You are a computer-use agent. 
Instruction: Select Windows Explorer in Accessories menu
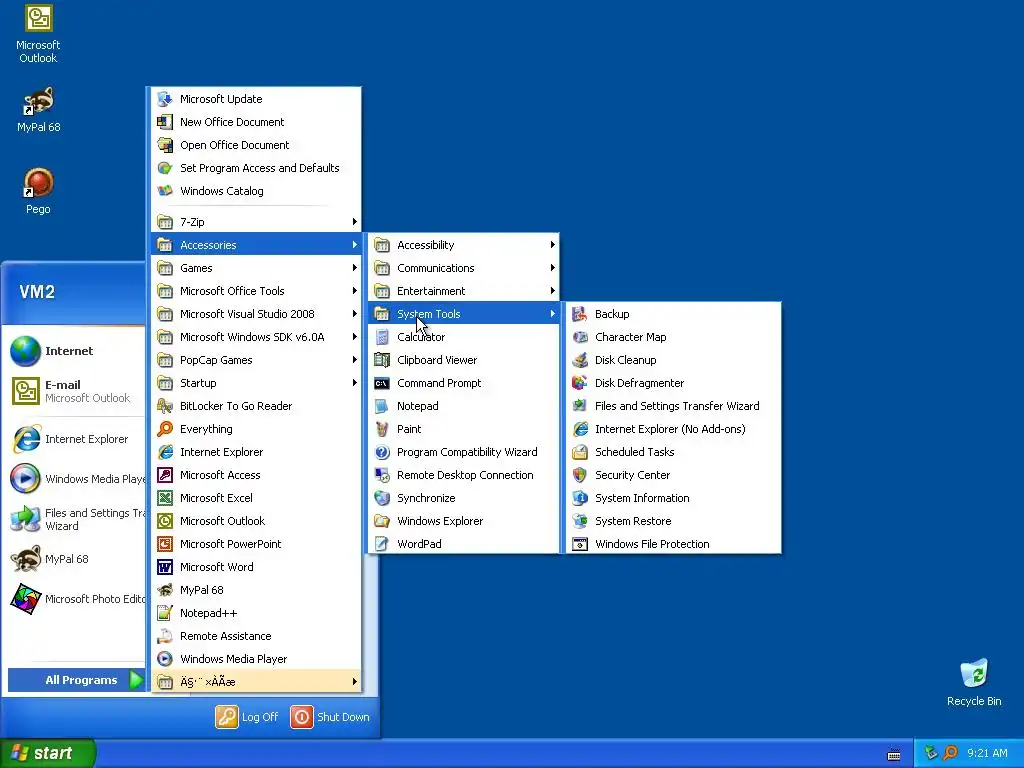[464, 521]
